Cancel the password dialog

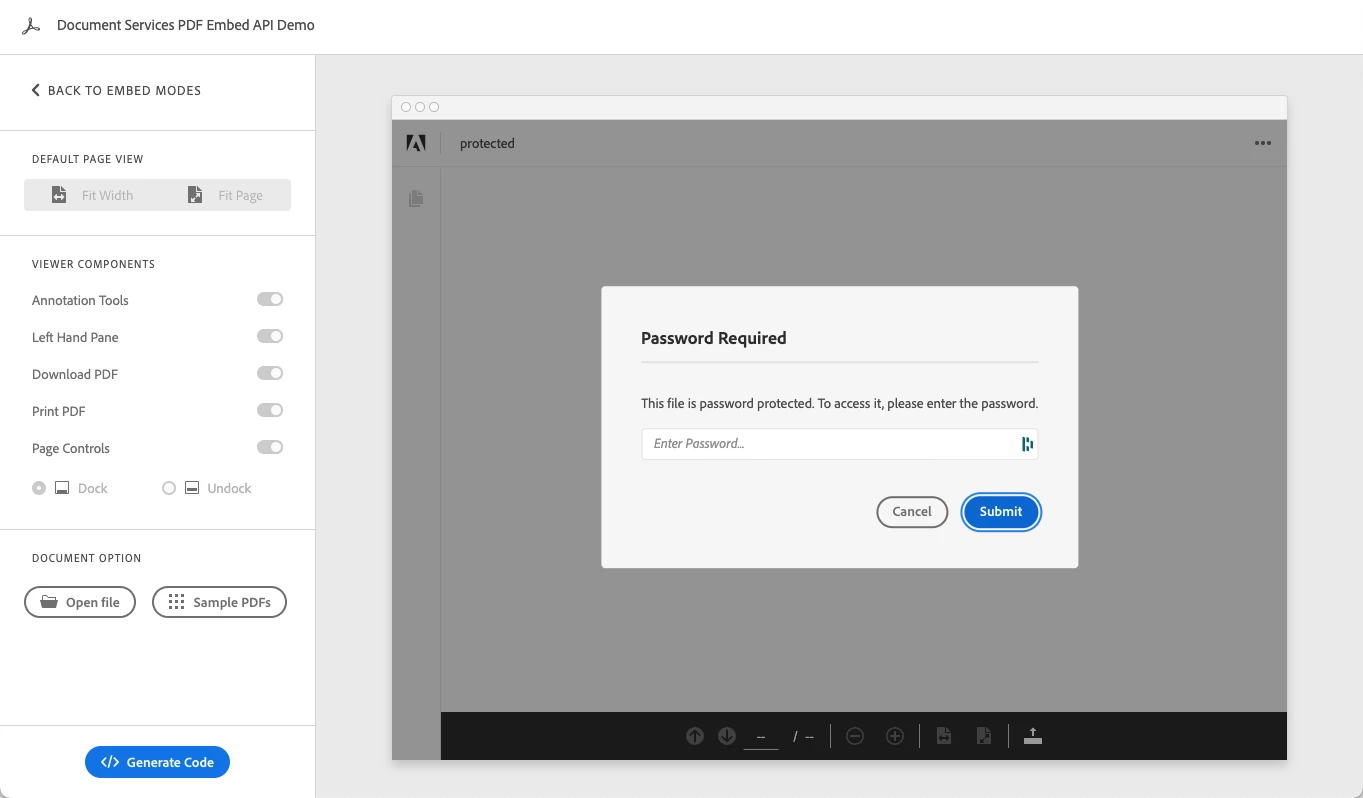point(912,511)
